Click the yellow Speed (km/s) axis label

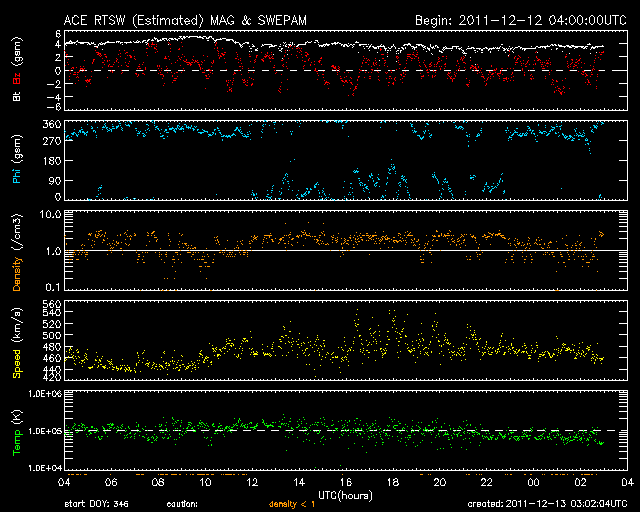(x=16, y=344)
